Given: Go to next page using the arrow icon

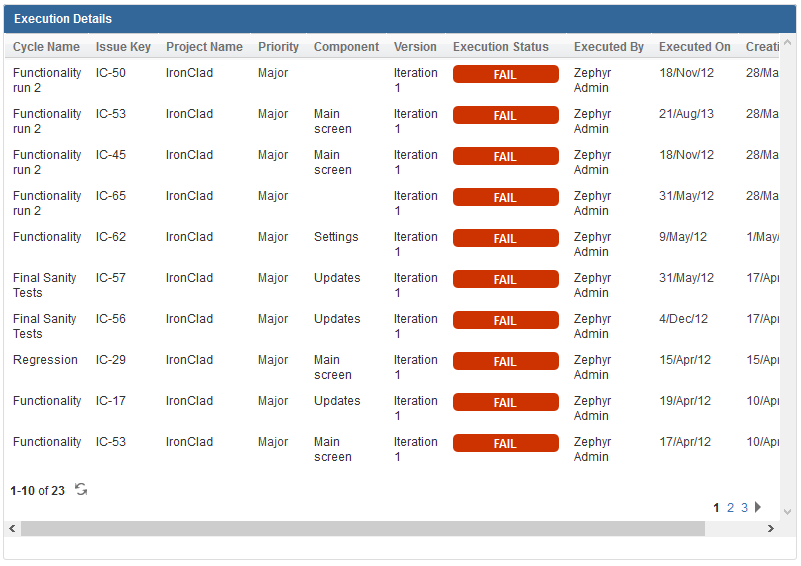Looking at the screenshot, I should click(758, 507).
